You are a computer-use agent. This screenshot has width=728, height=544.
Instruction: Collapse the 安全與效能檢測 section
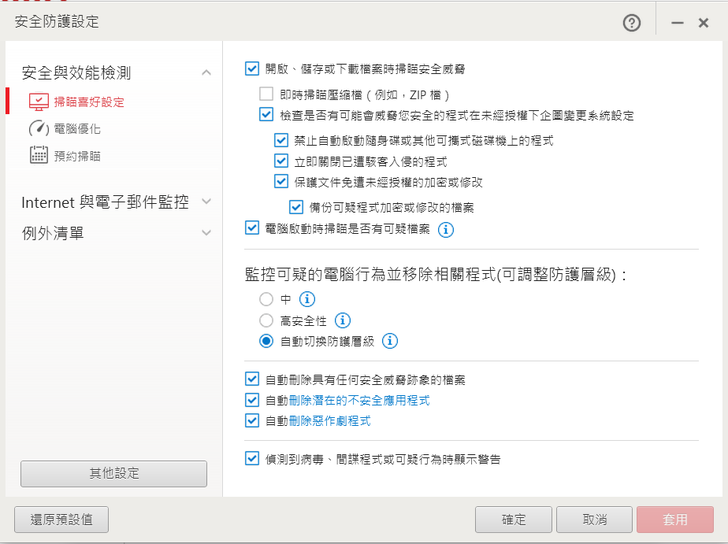click(206, 72)
